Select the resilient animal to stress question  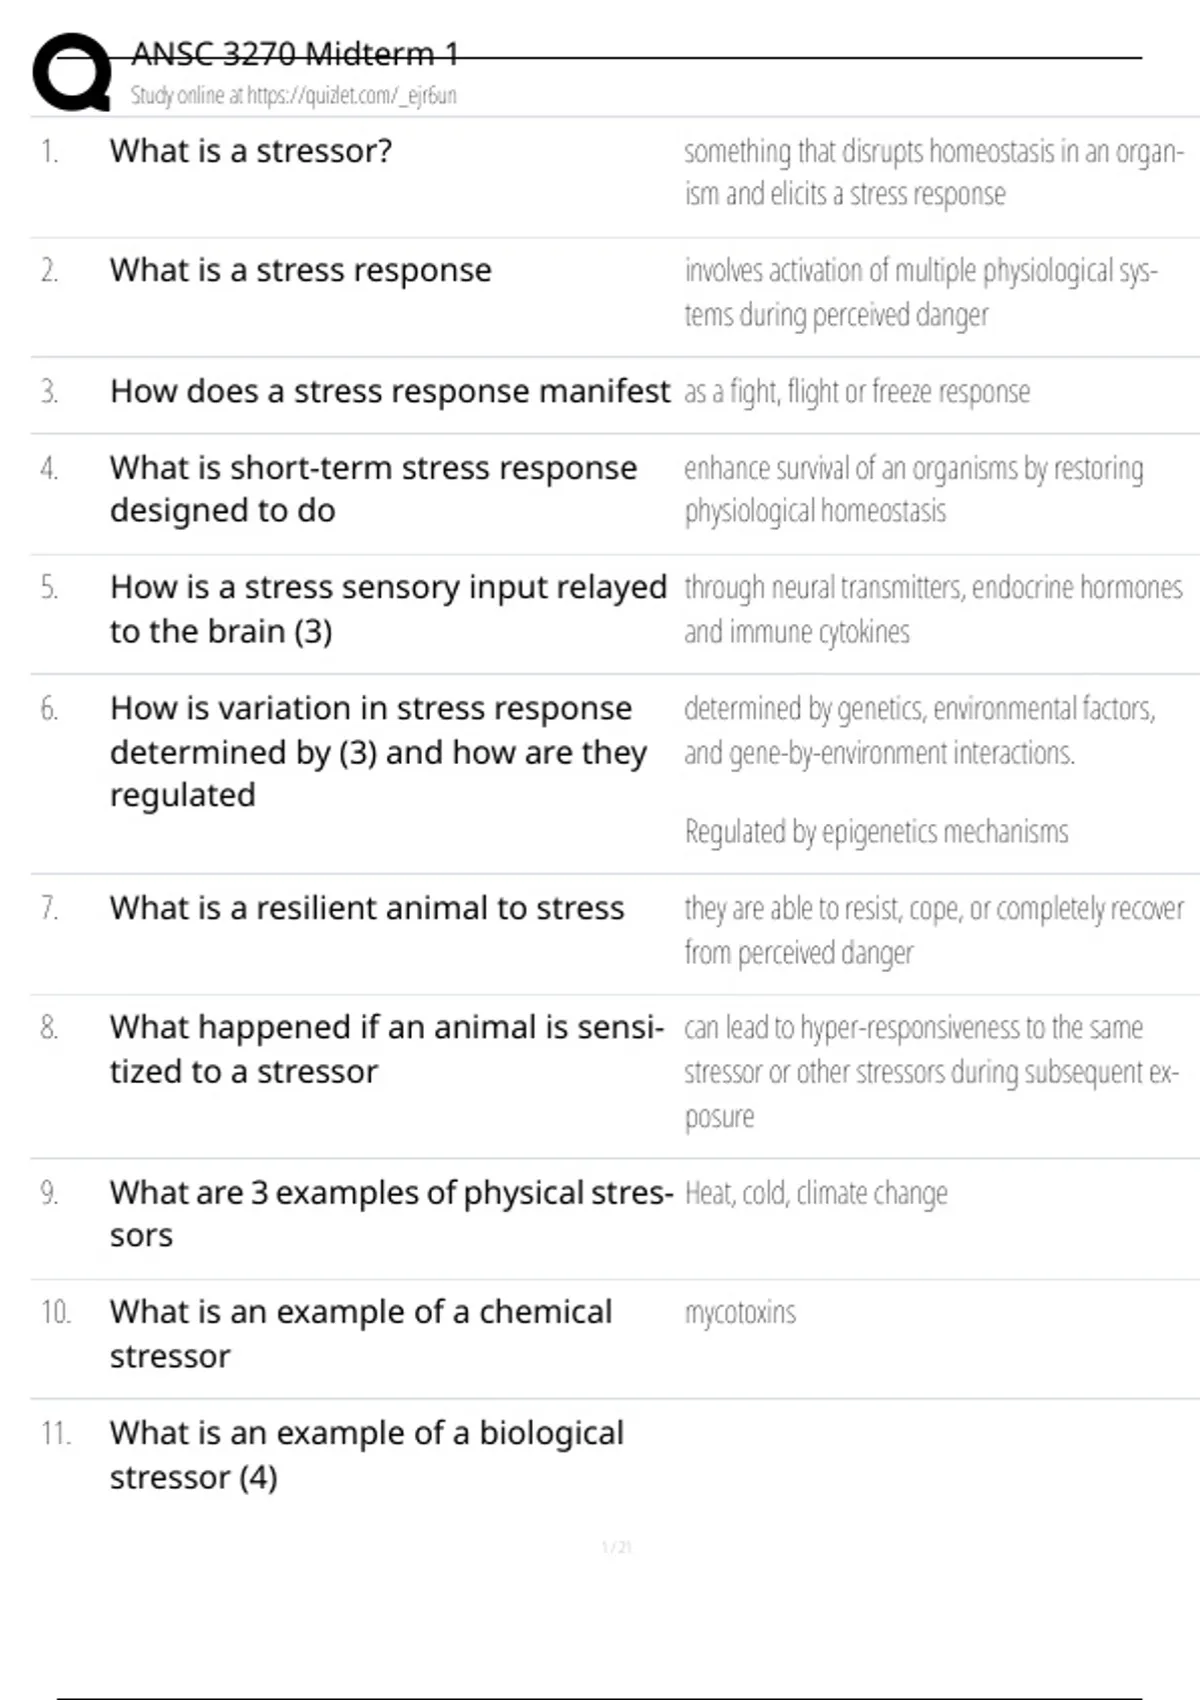[x=367, y=908]
